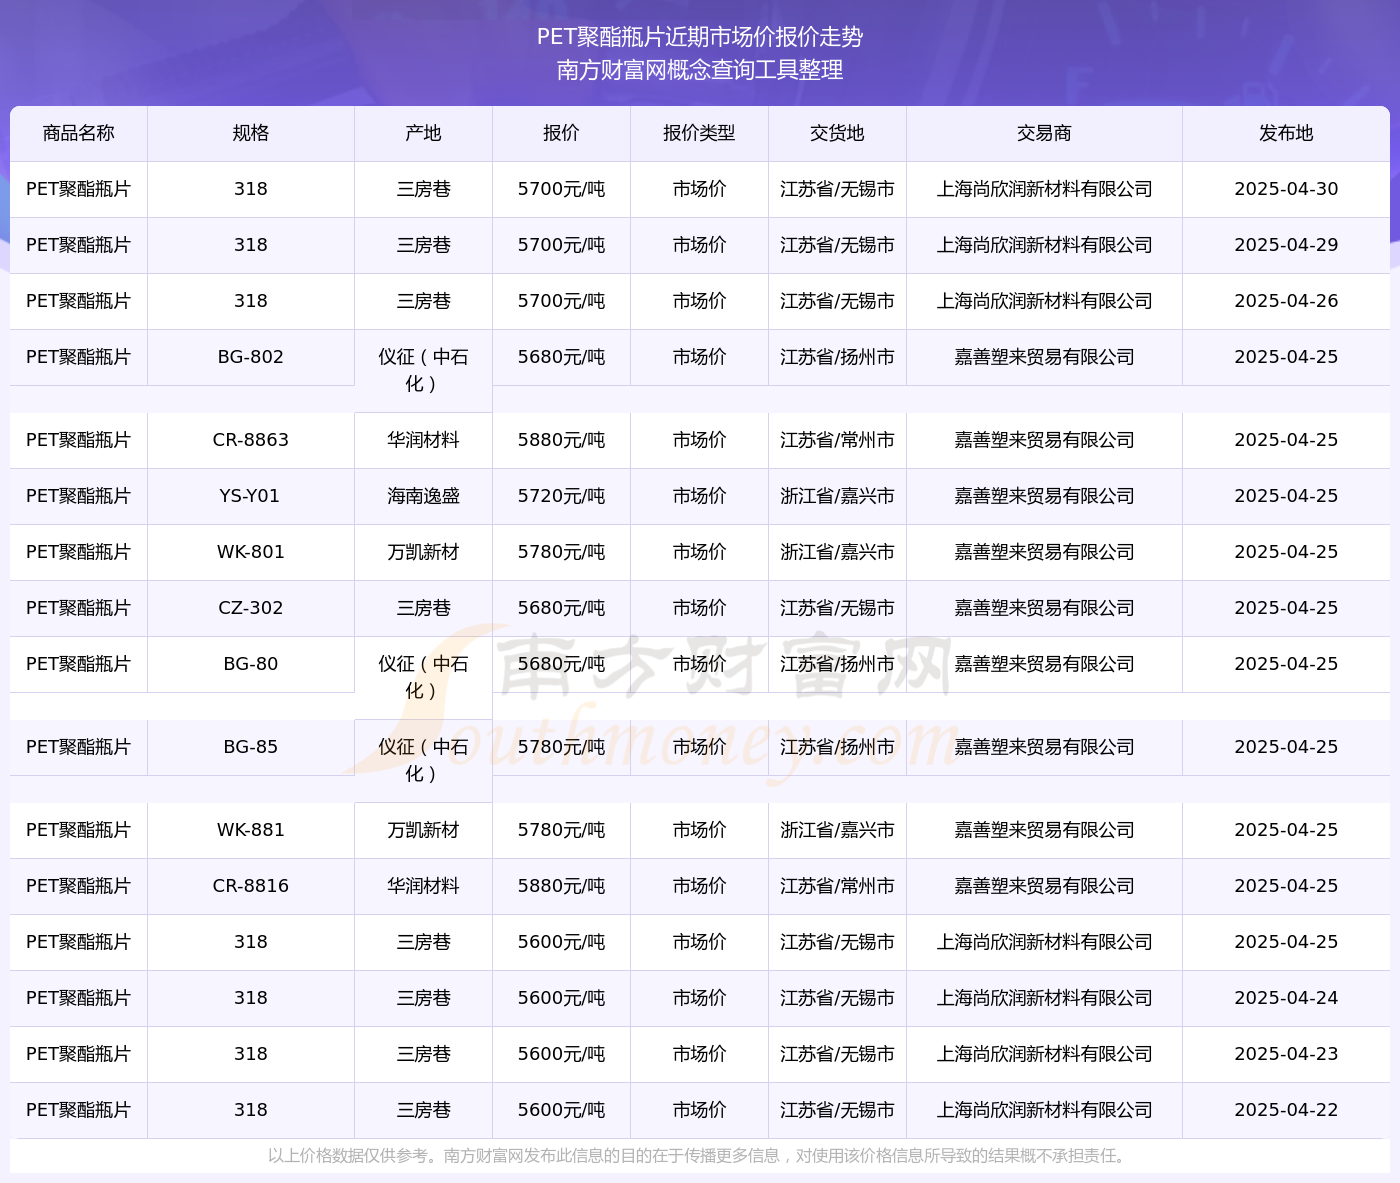Click 万凯新材 in the WK-881 row
Screen dimensions: 1400x1183
(423, 830)
